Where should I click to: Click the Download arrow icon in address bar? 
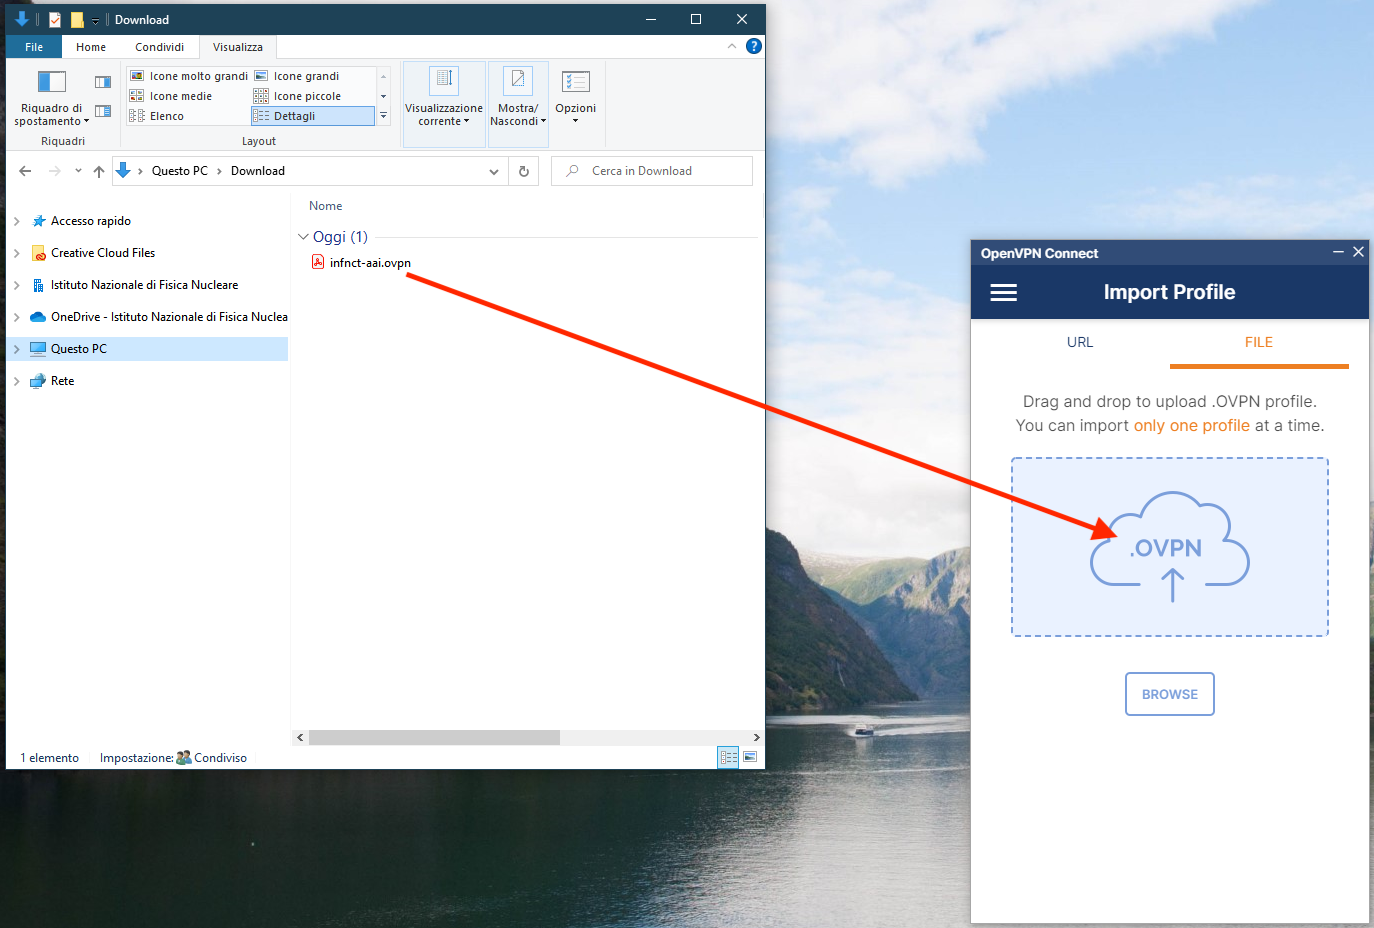pyautogui.click(x=123, y=171)
